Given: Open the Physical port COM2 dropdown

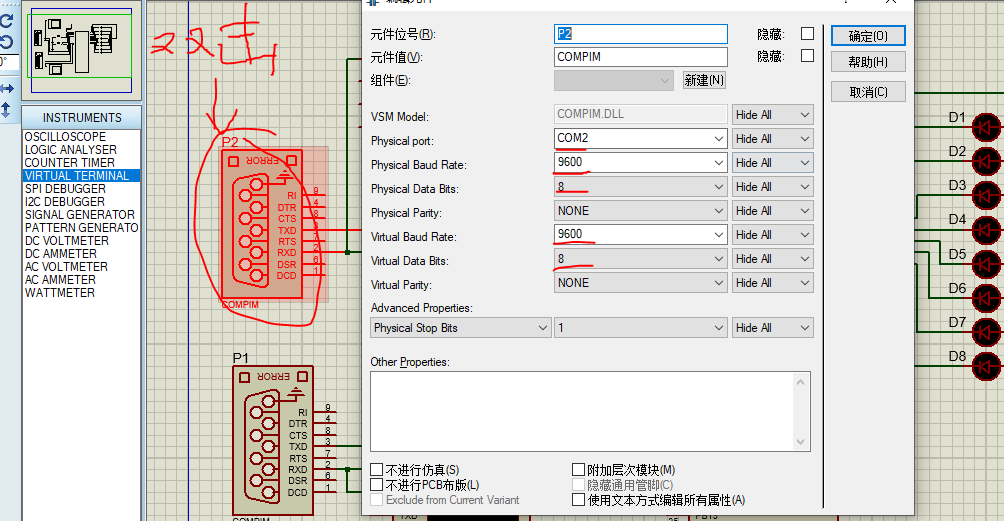Looking at the screenshot, I should click(x=640, y=138).
